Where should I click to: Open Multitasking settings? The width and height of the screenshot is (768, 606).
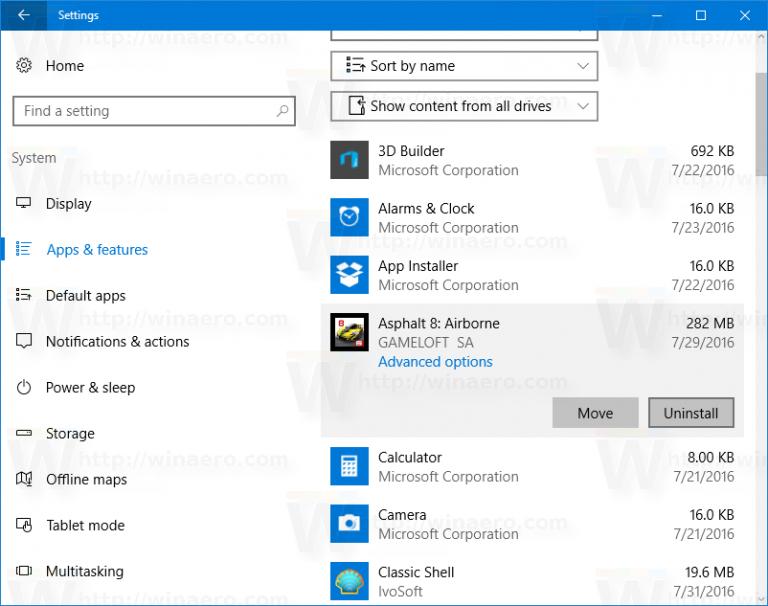point(85,571)
